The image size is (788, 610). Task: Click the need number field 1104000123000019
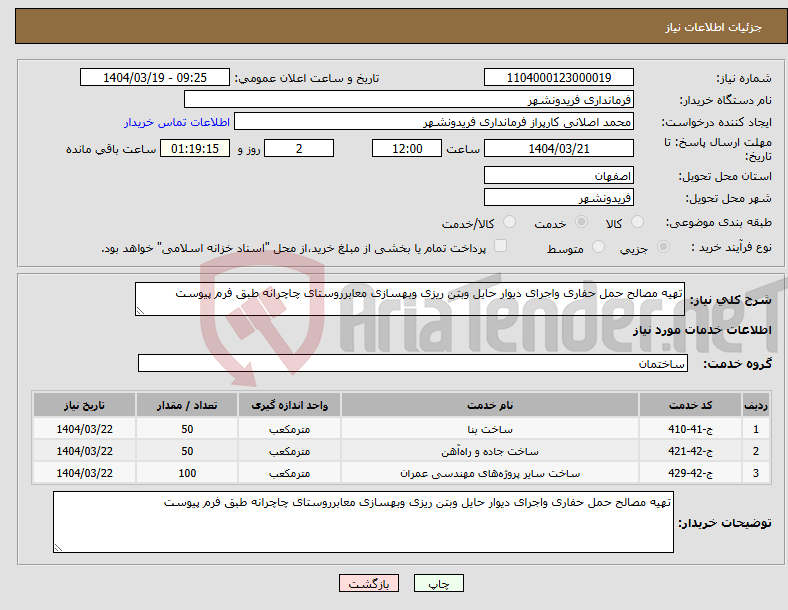click(x=559, y=77)
